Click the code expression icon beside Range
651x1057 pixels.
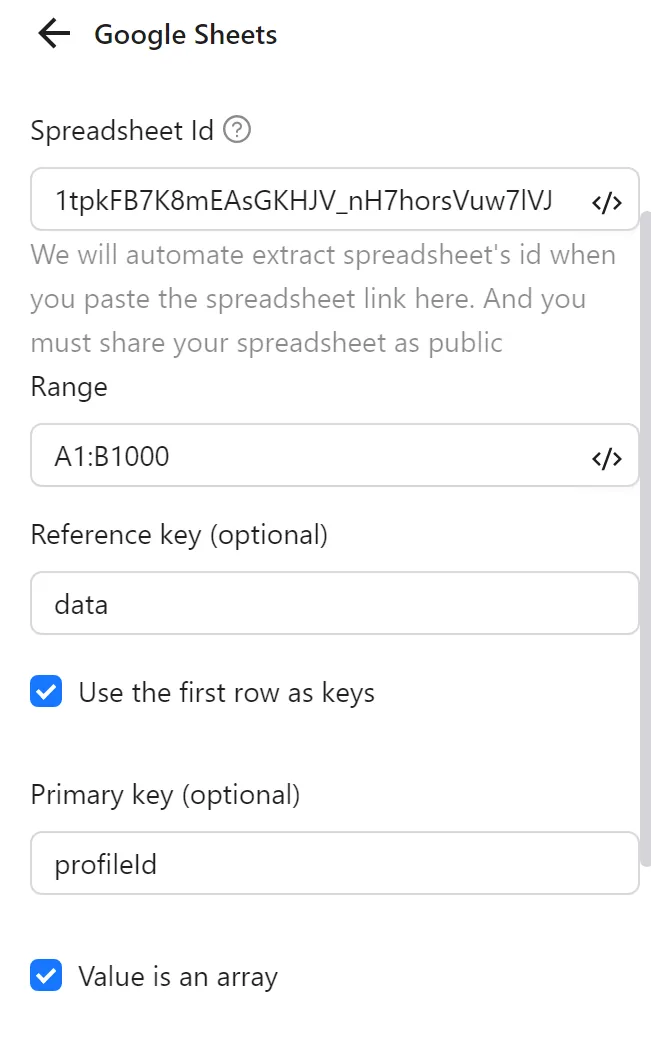coord(607,457)
